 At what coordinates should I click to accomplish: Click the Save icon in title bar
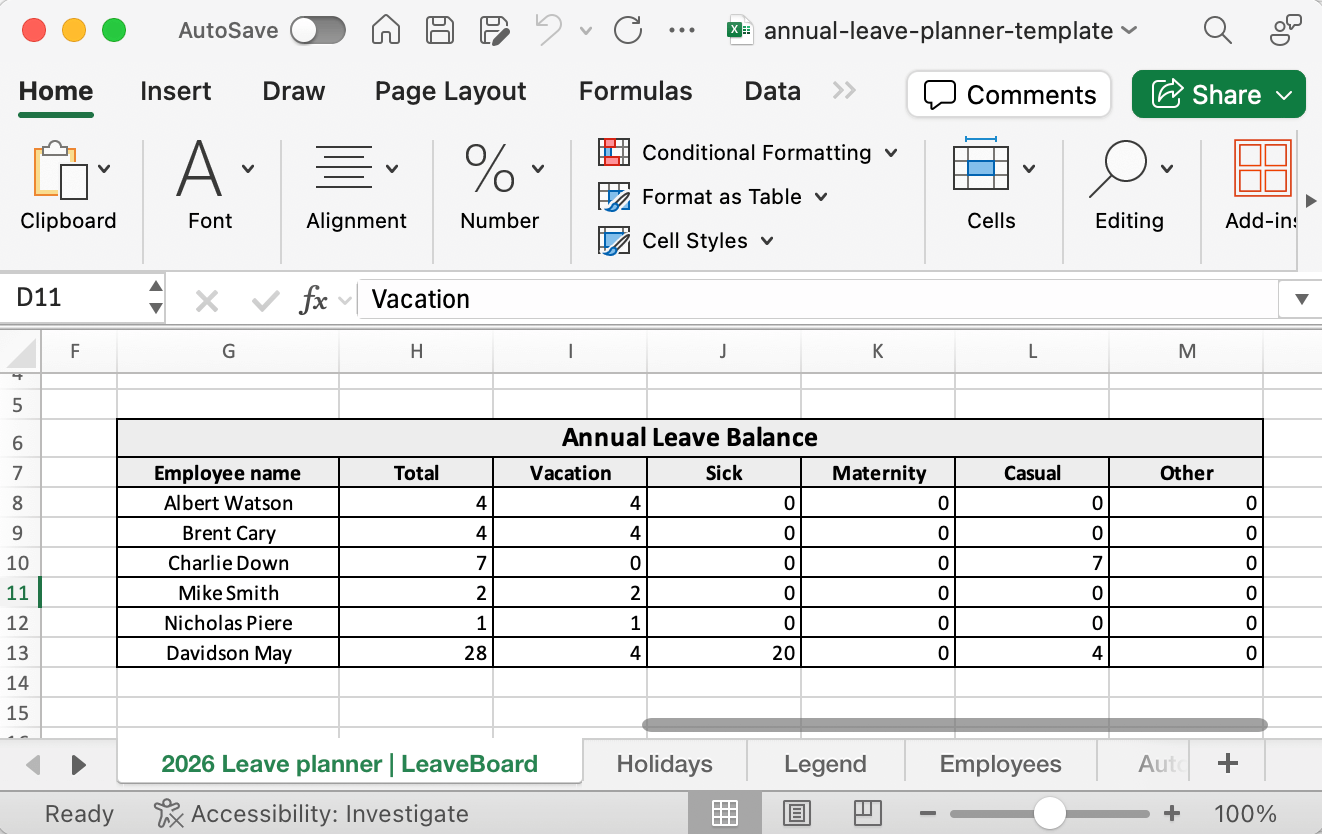click(438, 30)
